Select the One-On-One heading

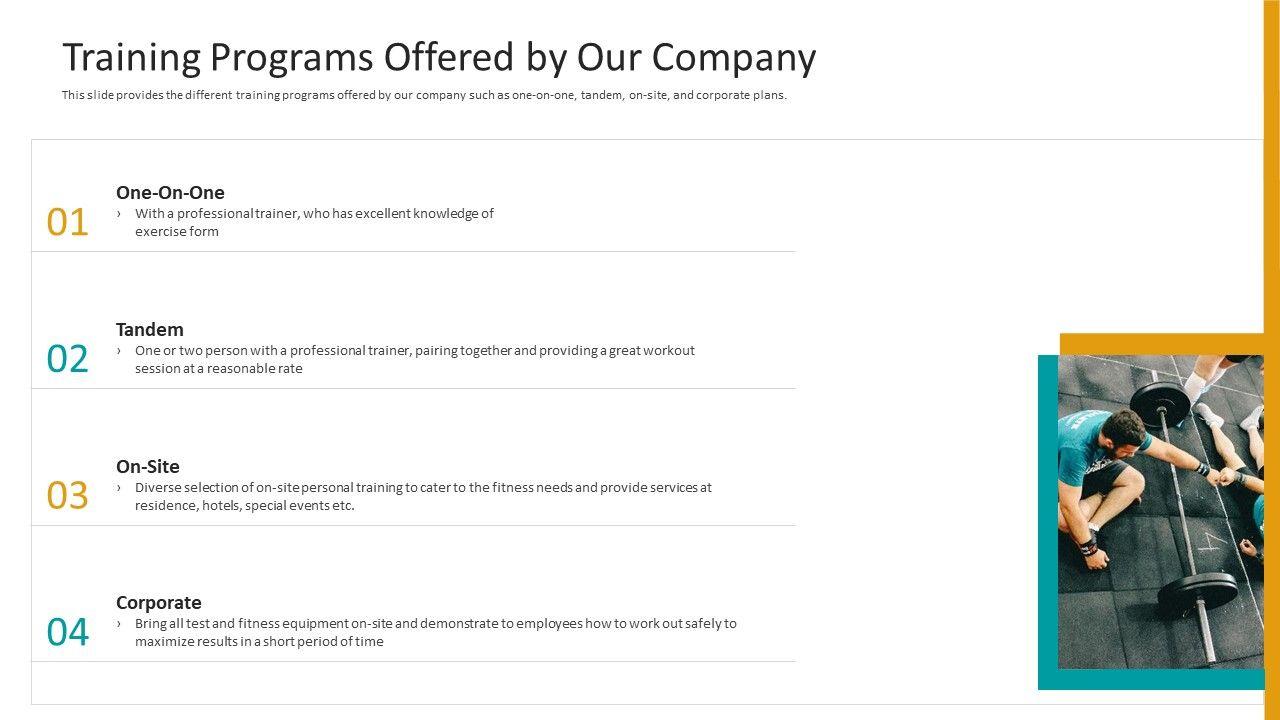(170, 193)
